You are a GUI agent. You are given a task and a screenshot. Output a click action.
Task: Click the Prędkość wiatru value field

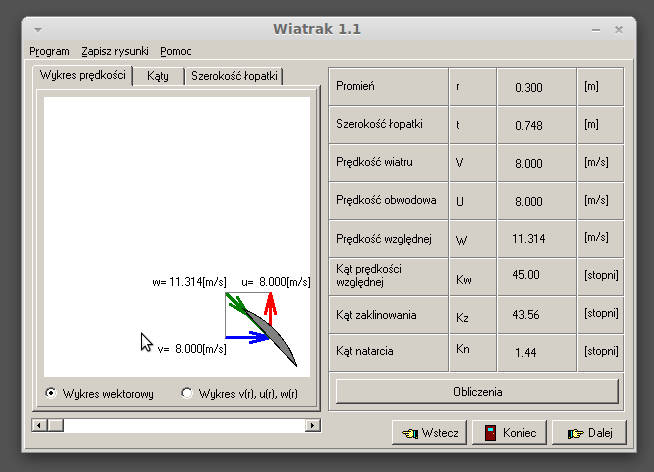pos(528,163)
